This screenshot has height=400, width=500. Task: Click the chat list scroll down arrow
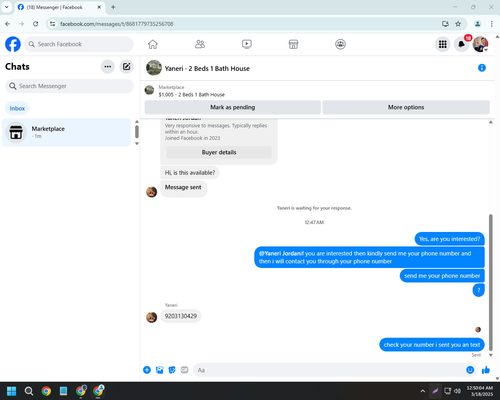pos(137,144)
